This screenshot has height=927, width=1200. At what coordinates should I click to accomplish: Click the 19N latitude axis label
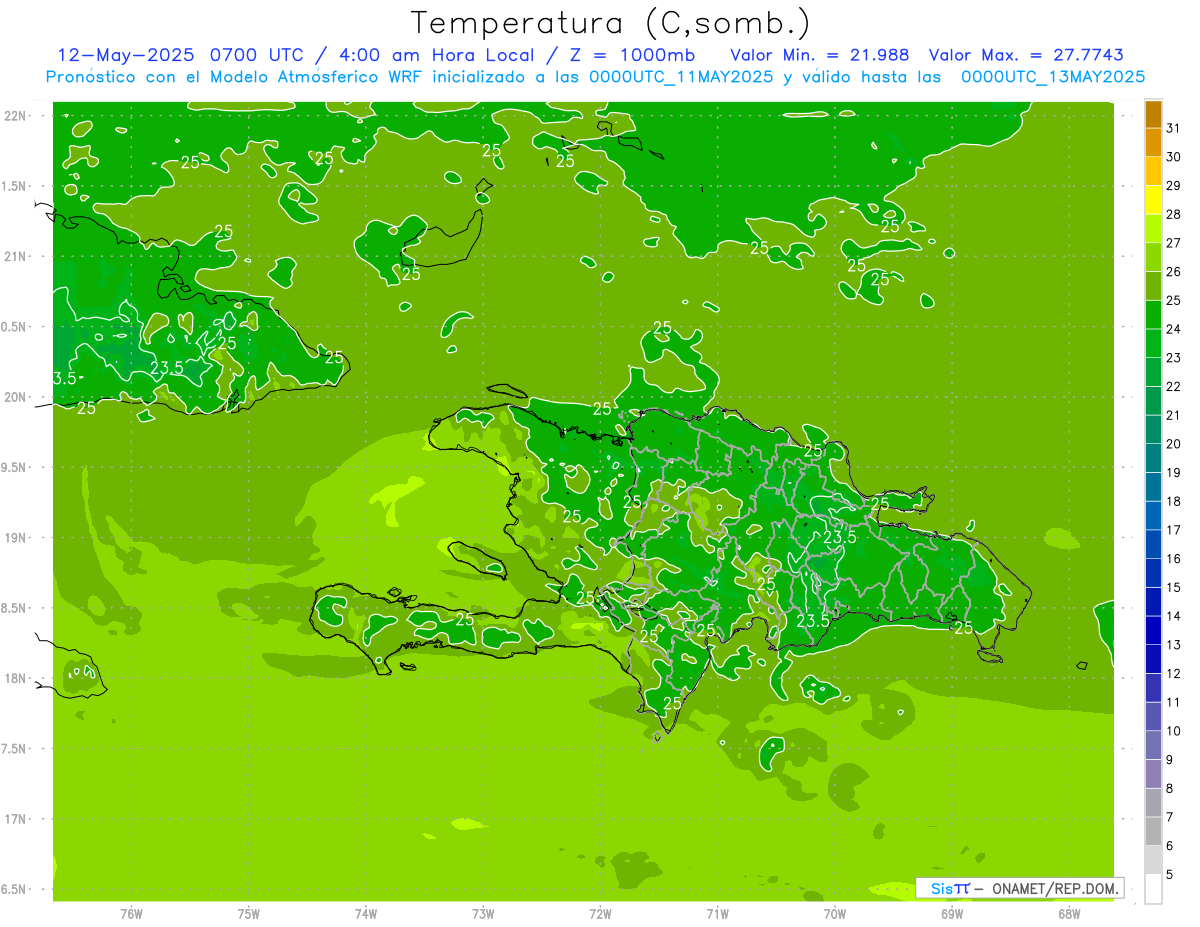coord(17,538)
